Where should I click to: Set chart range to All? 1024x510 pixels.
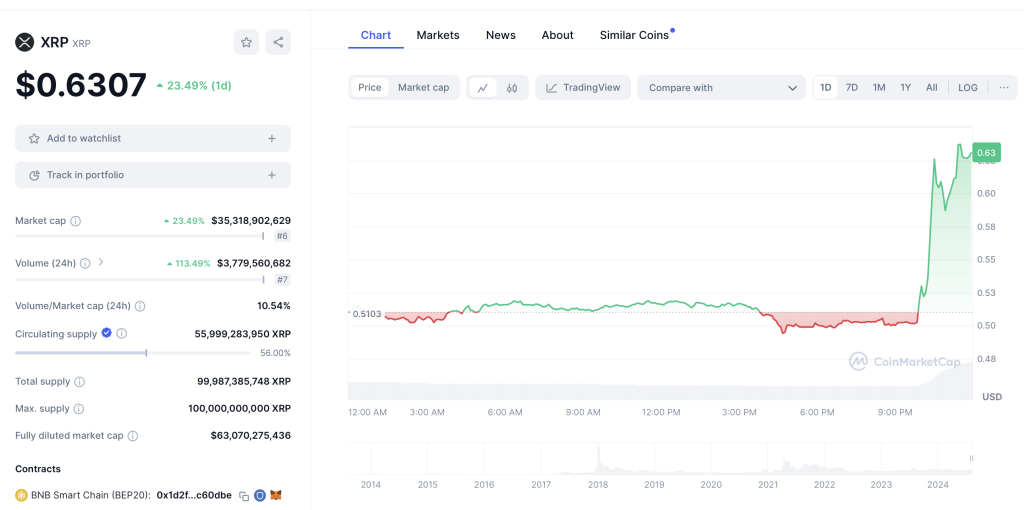tap(932, 88)
